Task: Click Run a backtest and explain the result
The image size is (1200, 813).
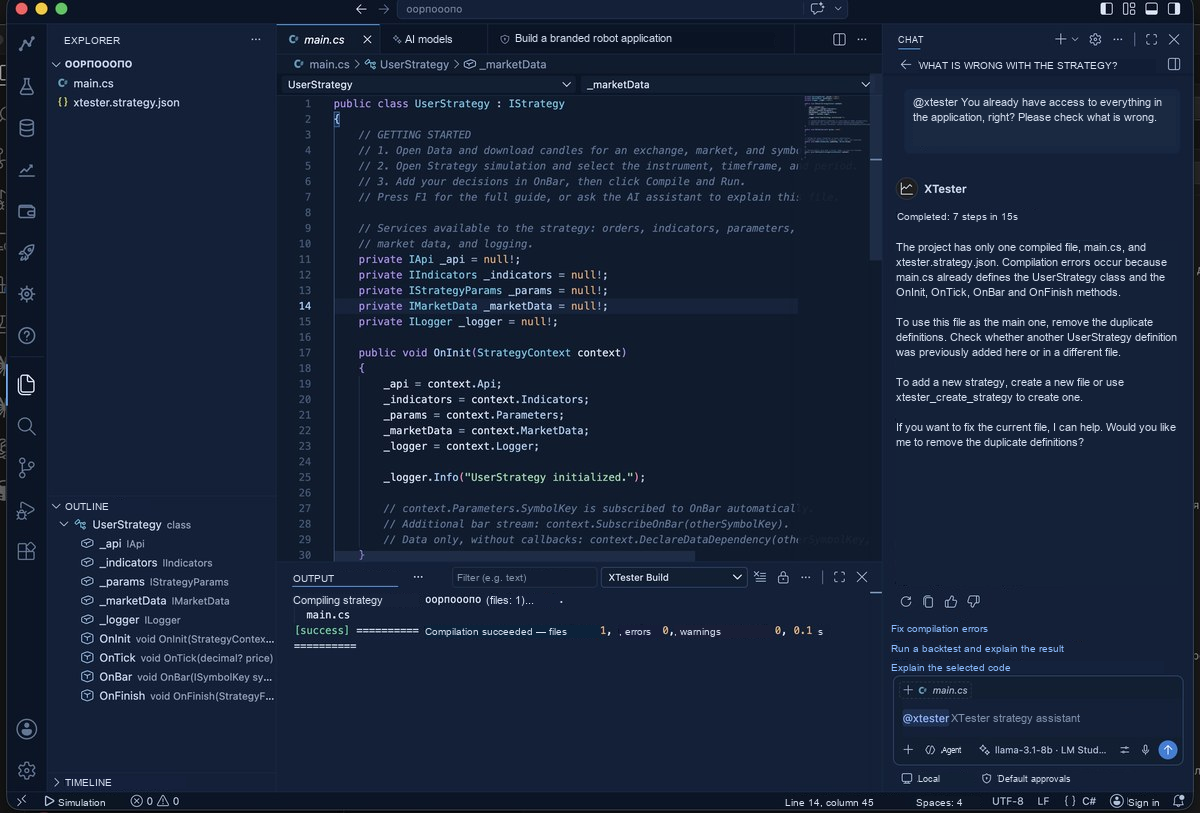Action: pos(977,648)
